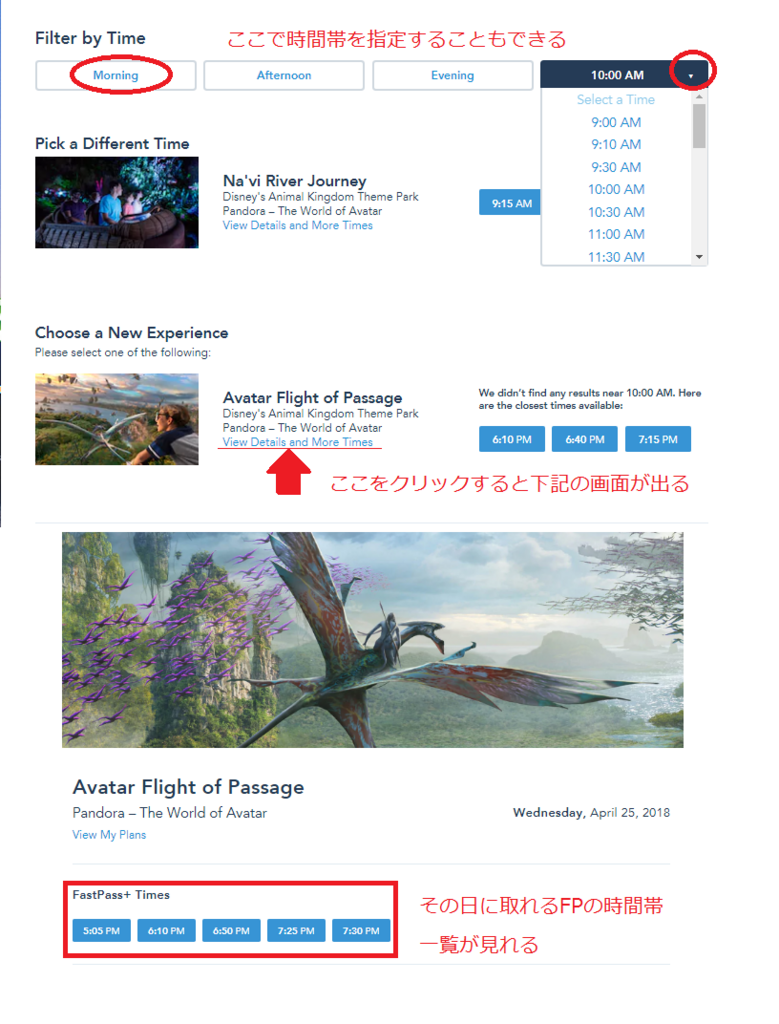The height and width of the screenshot is (1024, 779).
Task: View Details and More Times for Avatar Flight
Action: pyautogui.click(x=298, y=442)
